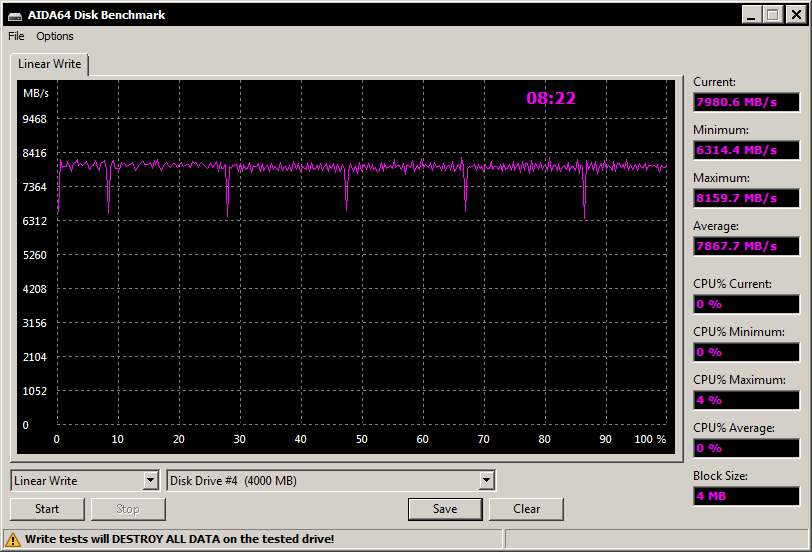Screen dimensions: 812x552
Task: Click the 100 % x-axis label
Action: (650, 439)
